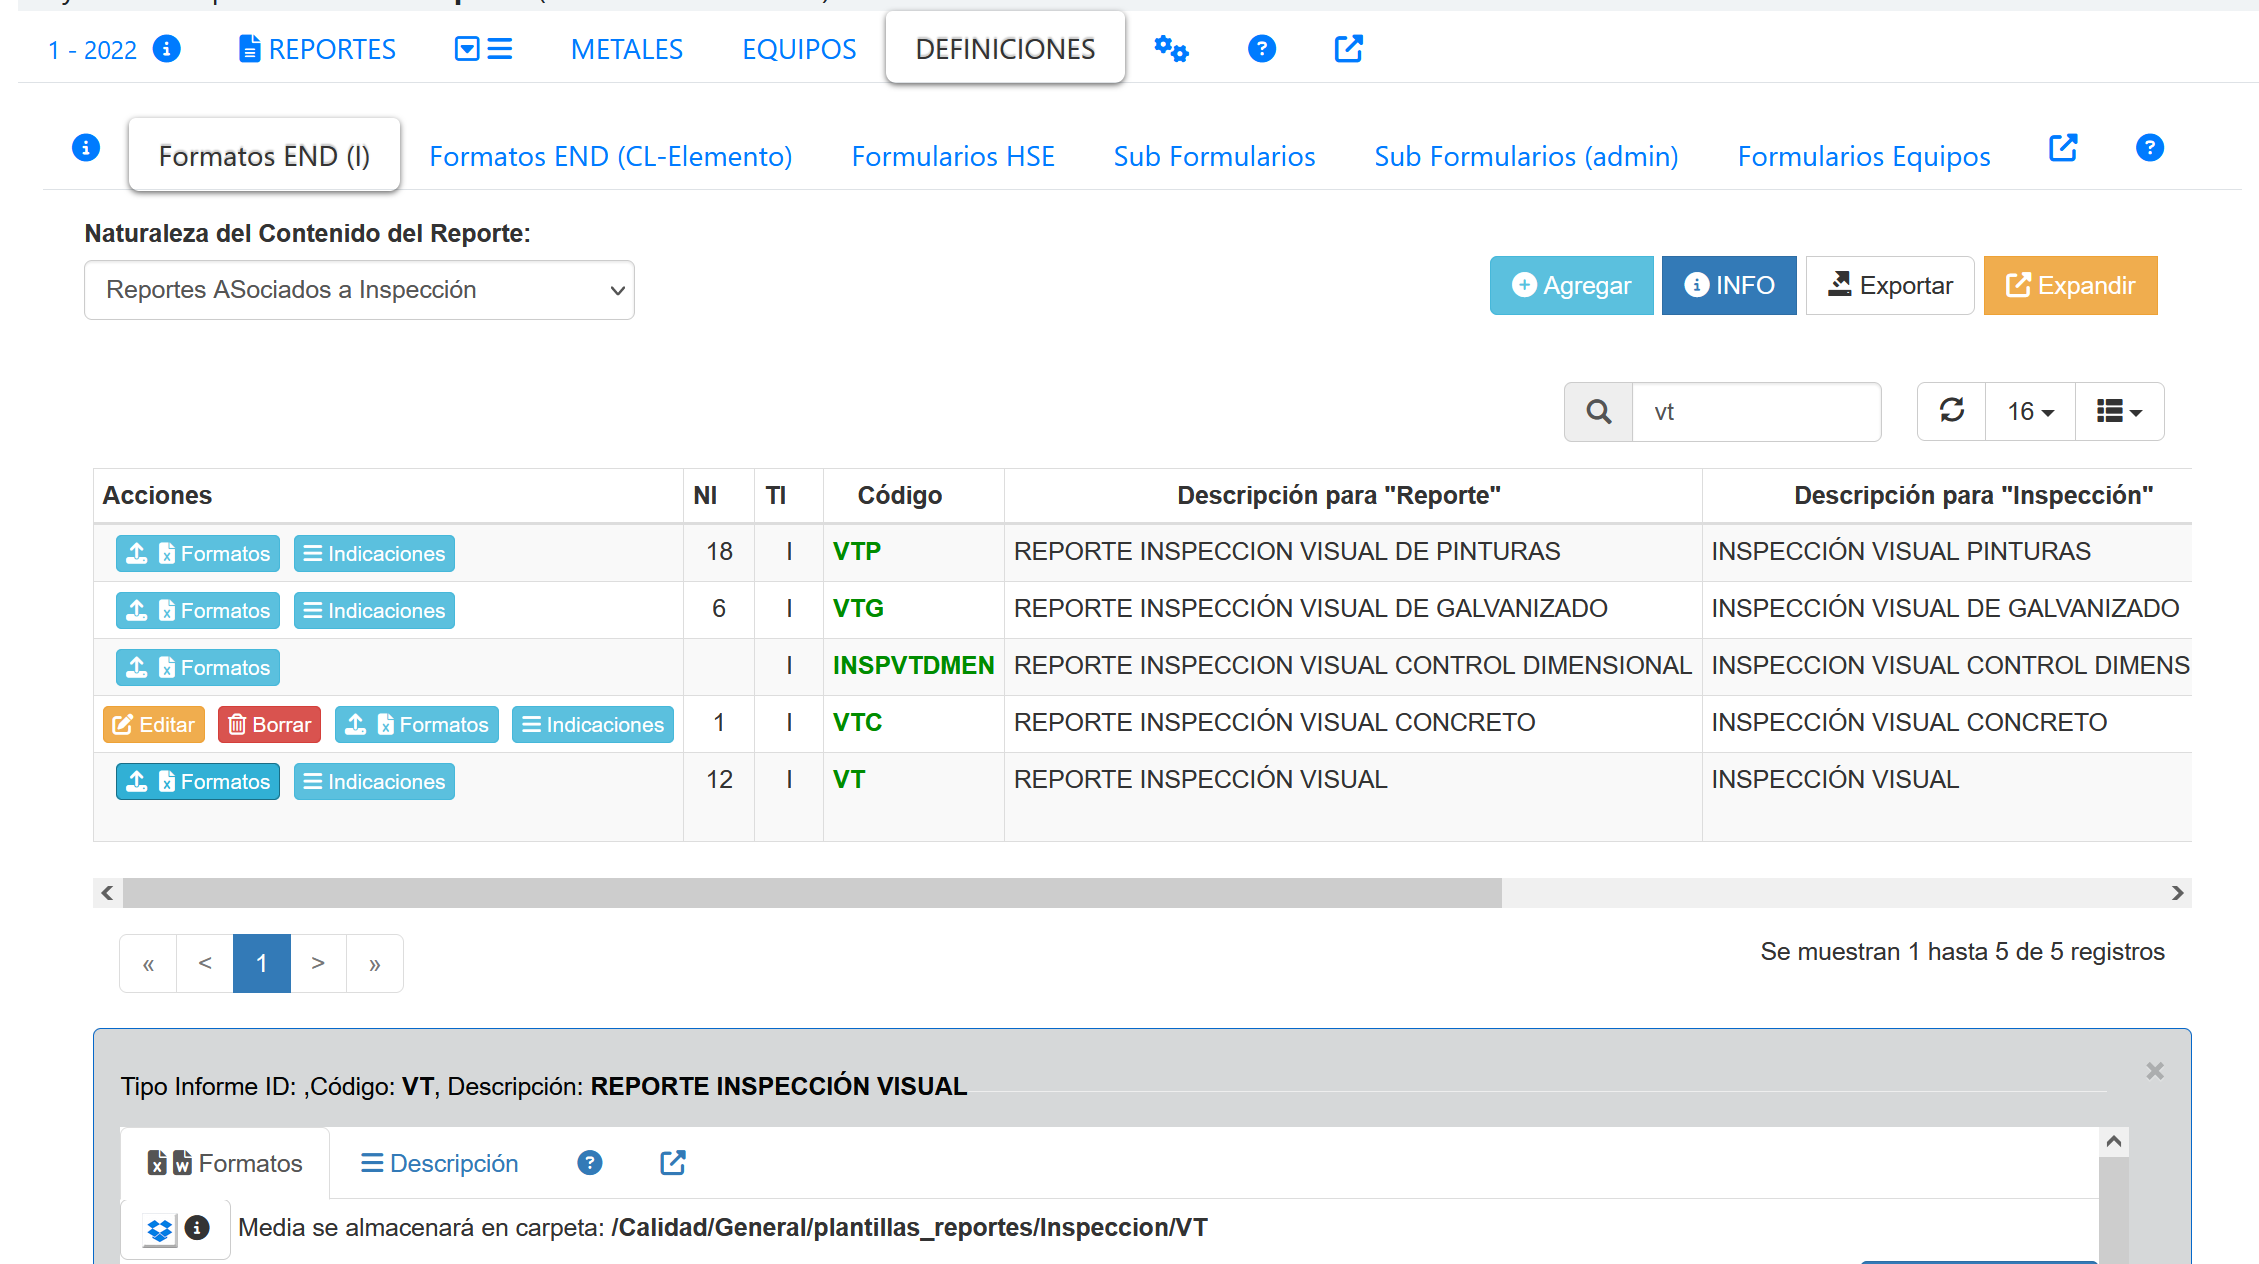
Task: Click the horizontal table scrollbar
Action: (x=811, y=893)
